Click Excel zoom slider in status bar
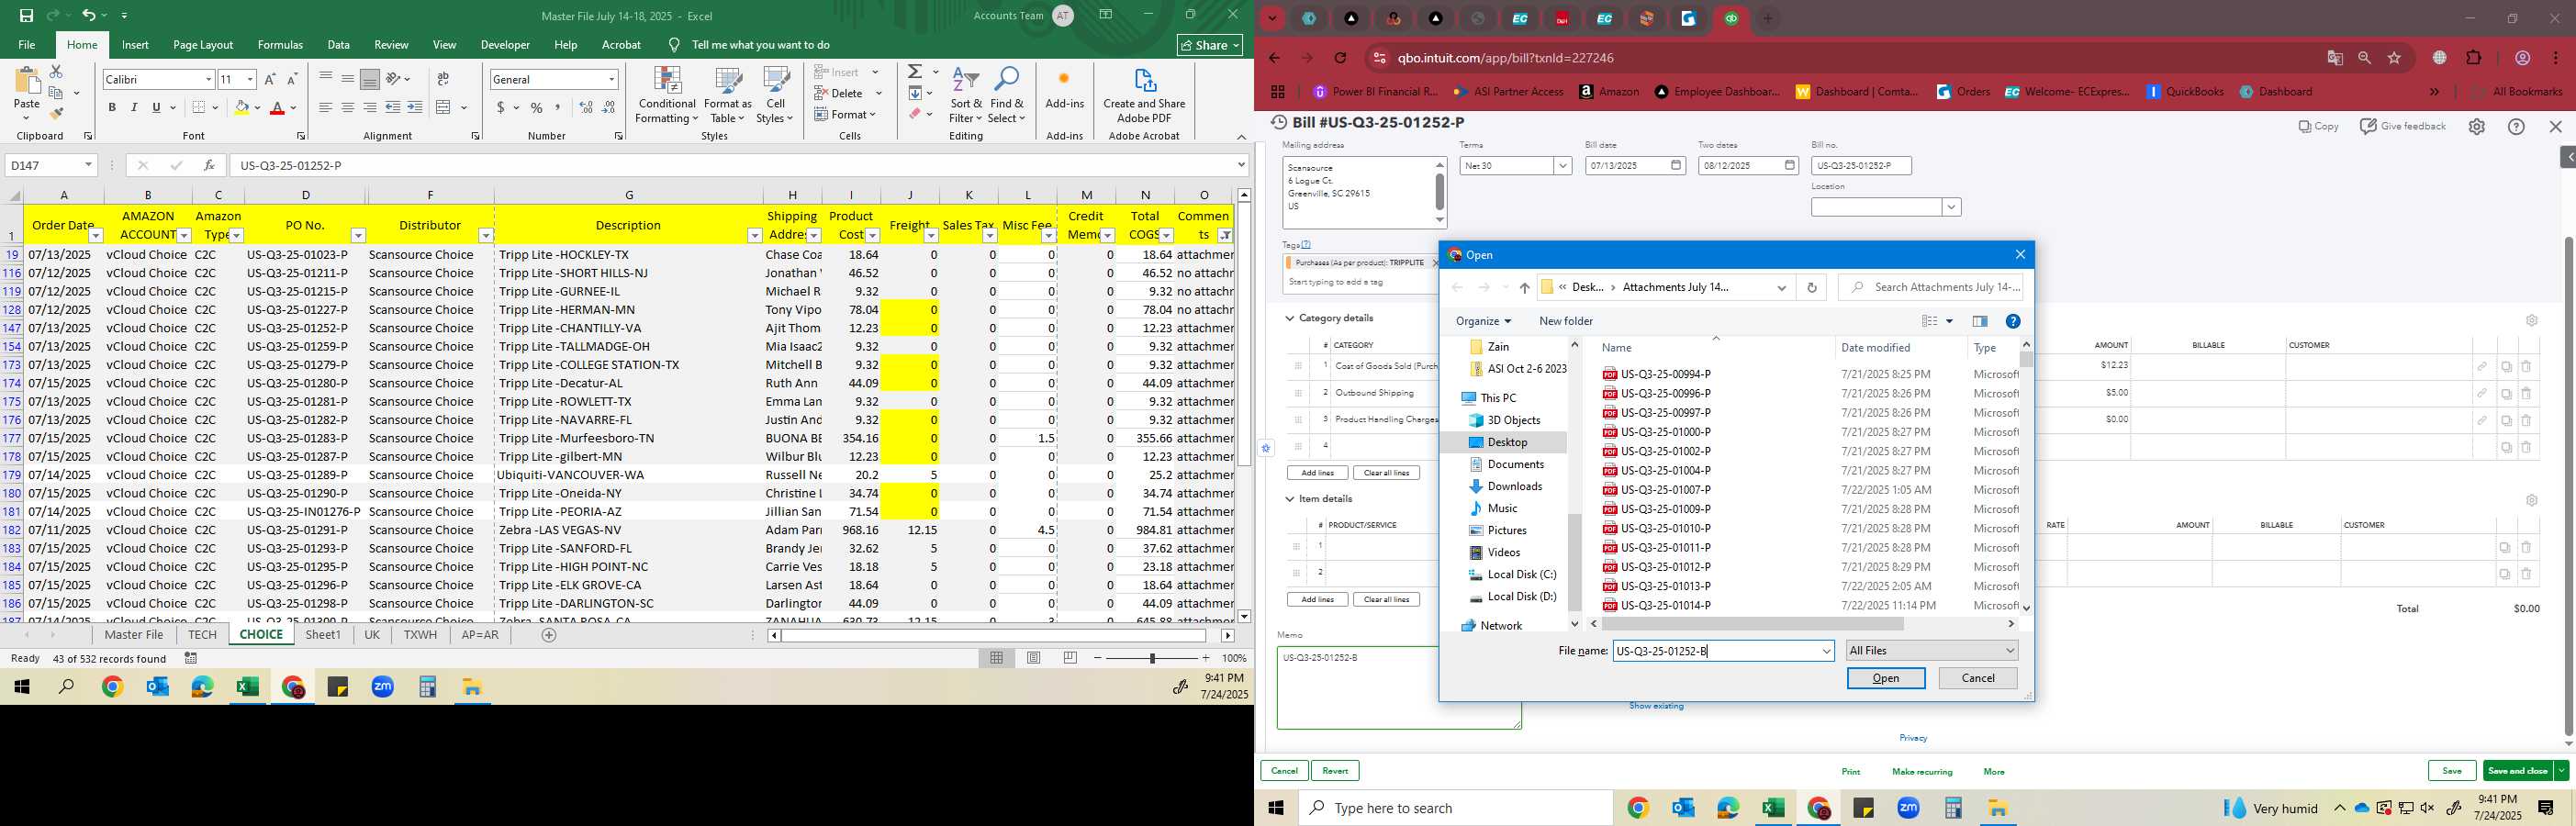 click(1152, 658)
